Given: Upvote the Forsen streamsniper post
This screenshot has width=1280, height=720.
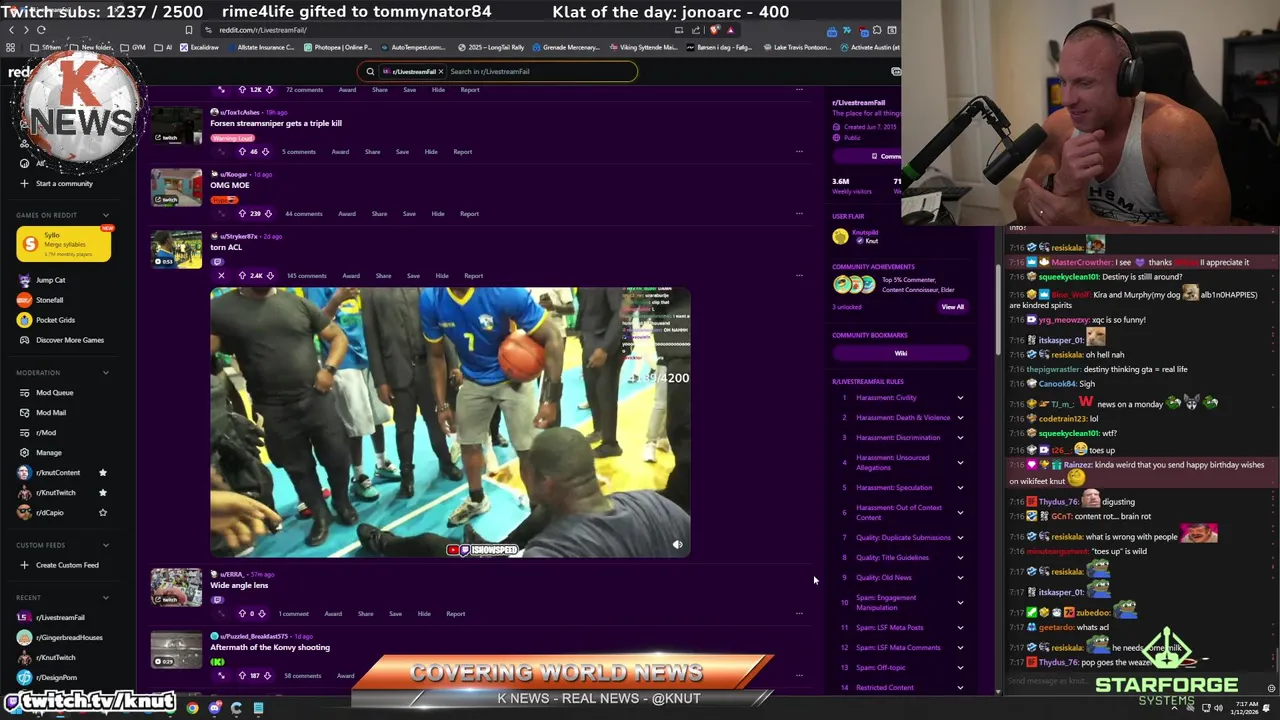Looking at the screenshot, I should 242,151.
